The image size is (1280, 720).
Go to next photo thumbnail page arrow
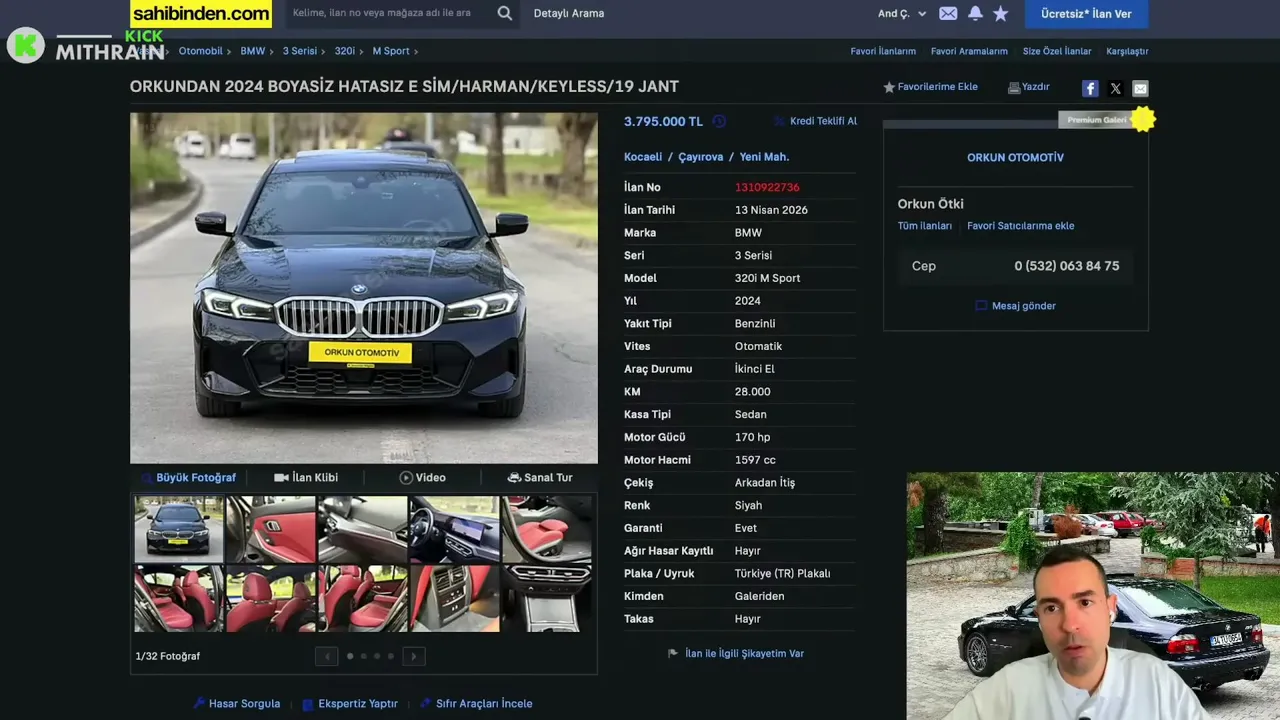click(414, 656)
